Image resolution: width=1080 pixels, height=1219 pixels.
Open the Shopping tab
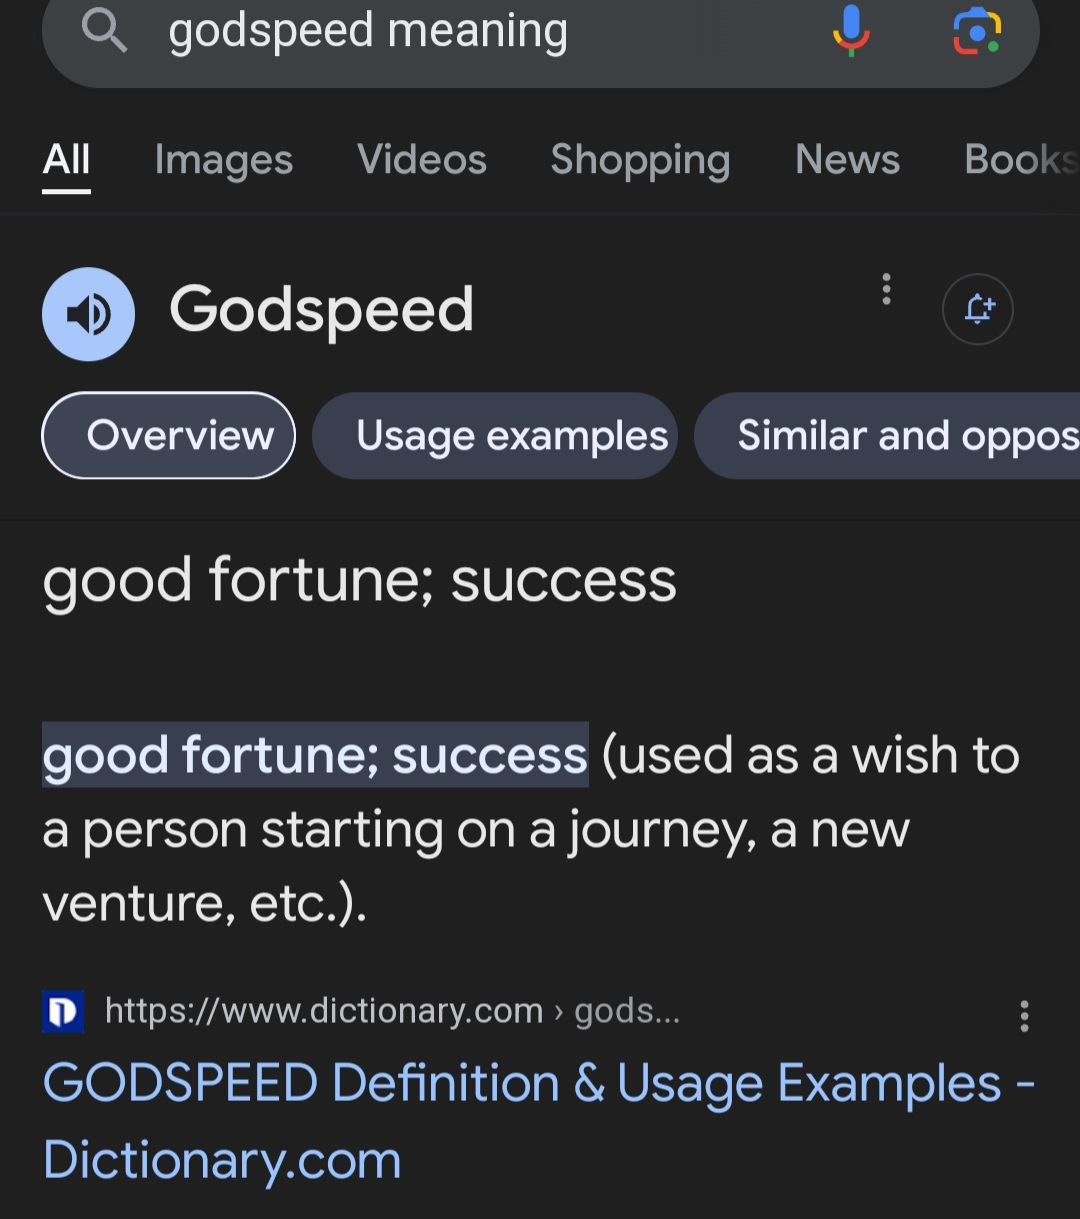click(x=640, y=160)
